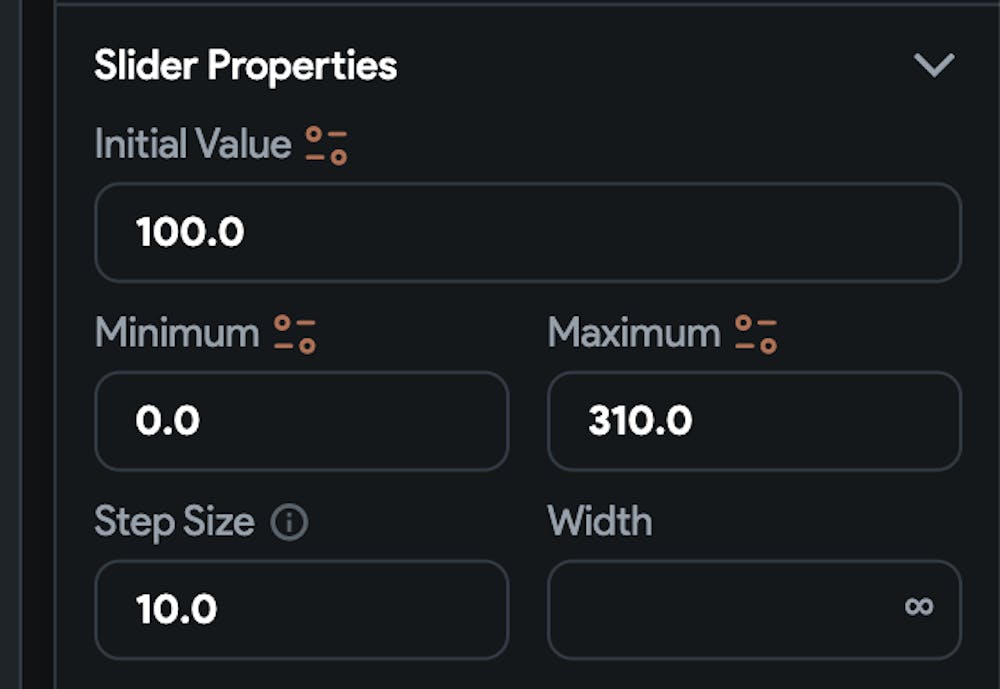Viewport: 1000px width, 689px height.
Task: Focus the empty Width input field
Action: point(720,609)
